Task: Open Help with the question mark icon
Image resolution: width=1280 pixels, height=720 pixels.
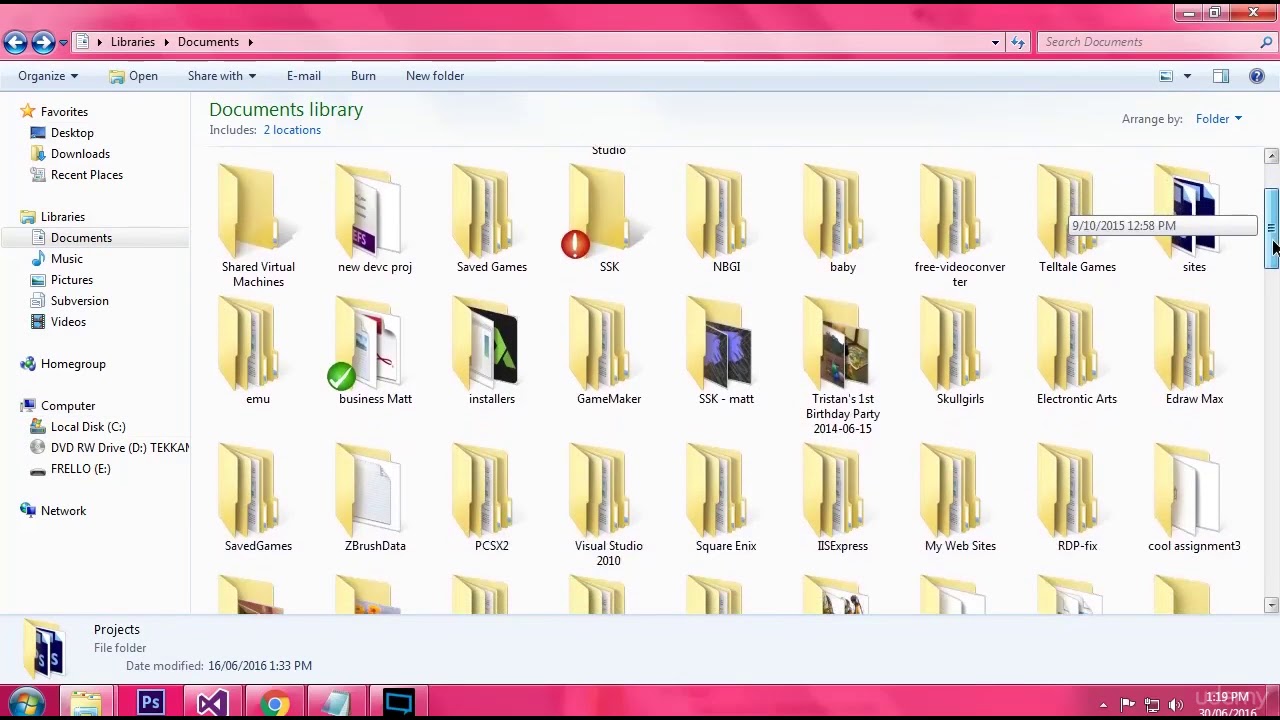Action: (x=1257, y=76)
